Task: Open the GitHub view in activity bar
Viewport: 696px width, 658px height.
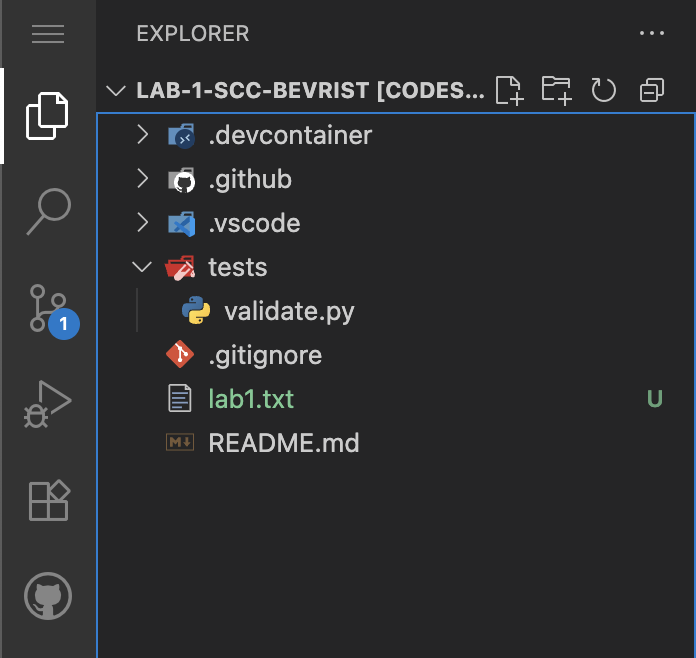Action: pyautogui.click(x=48, y=597)
